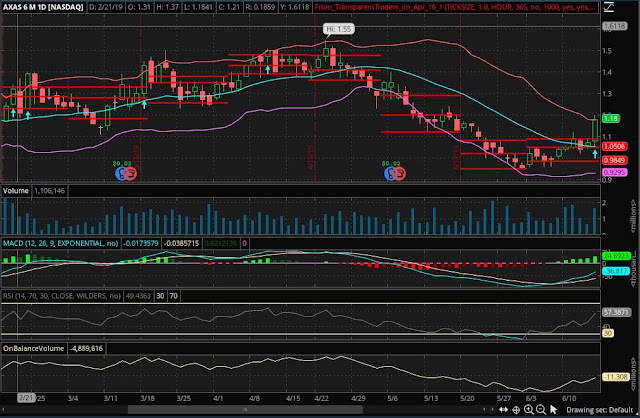Image resolution: width=640 pixels, height=418 pixels.
Task: Open the March red dividend event icon
Action: tap(130, 174)
